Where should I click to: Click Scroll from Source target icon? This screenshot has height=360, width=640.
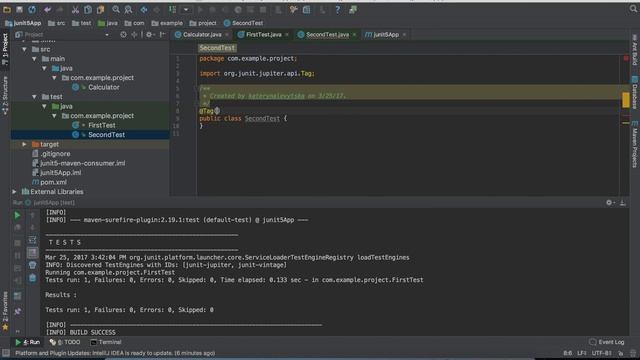coord(123,35)
